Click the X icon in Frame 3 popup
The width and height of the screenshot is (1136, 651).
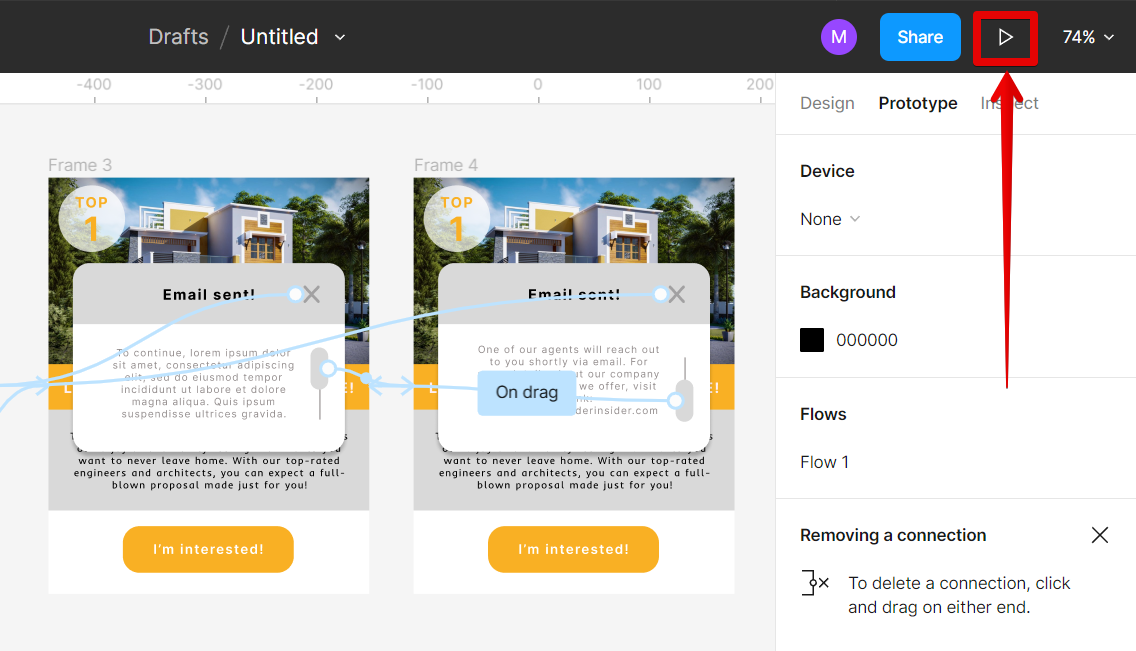(x=312, y=294)
